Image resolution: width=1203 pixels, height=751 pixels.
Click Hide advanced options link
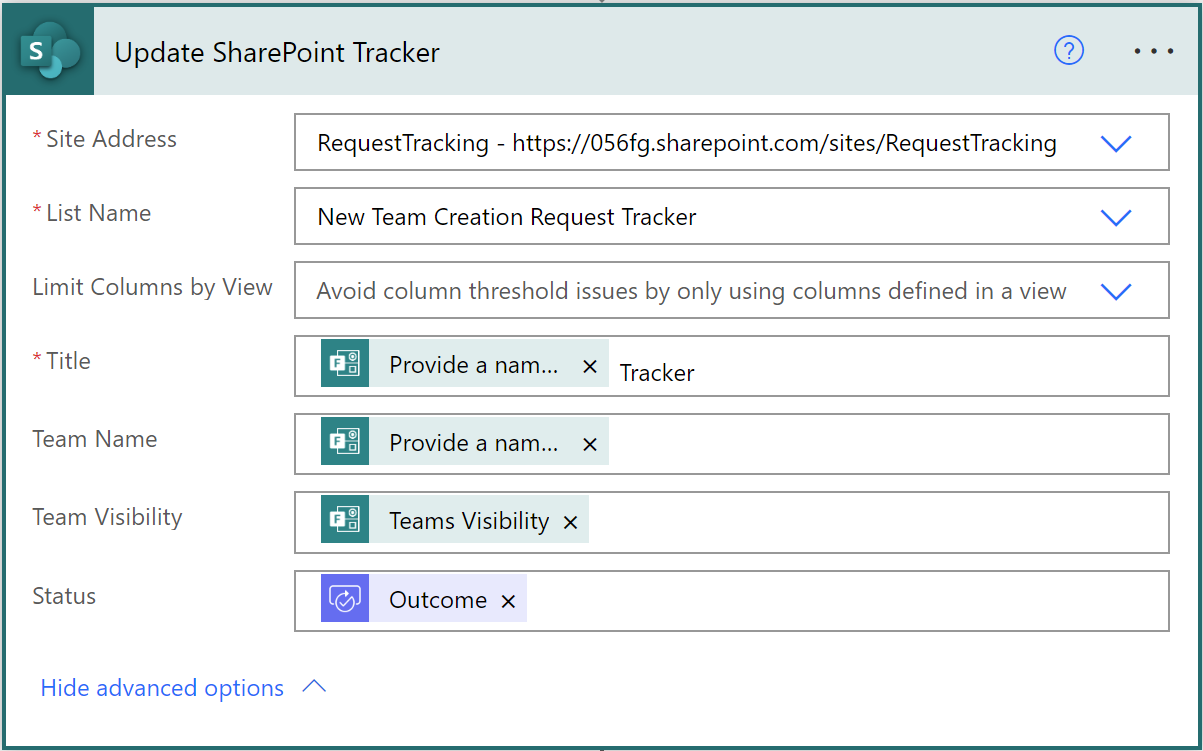click(162, 688)
